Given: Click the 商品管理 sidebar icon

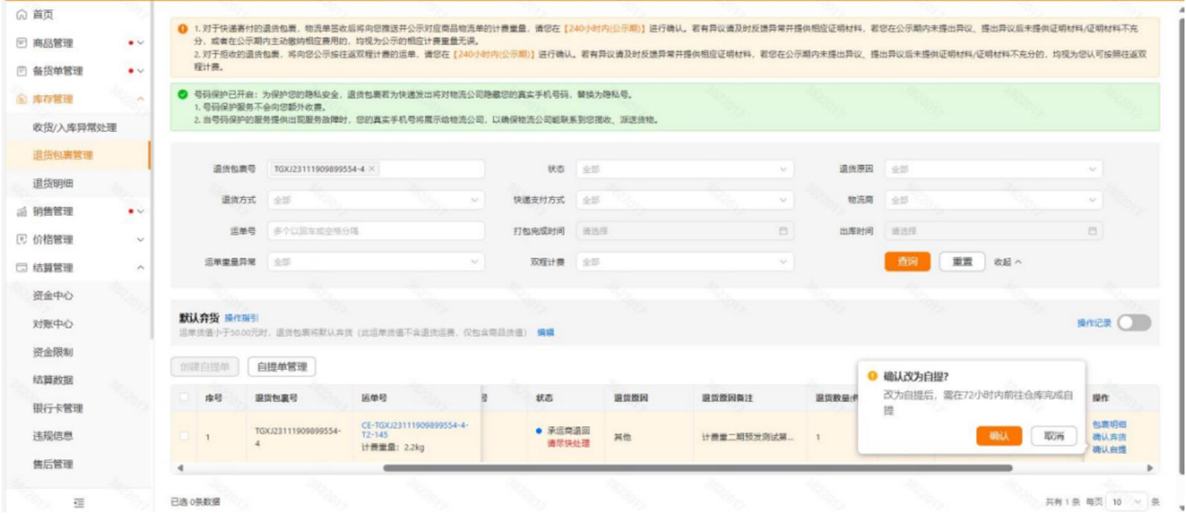Looking at the screenshot, I should [21, 43].
